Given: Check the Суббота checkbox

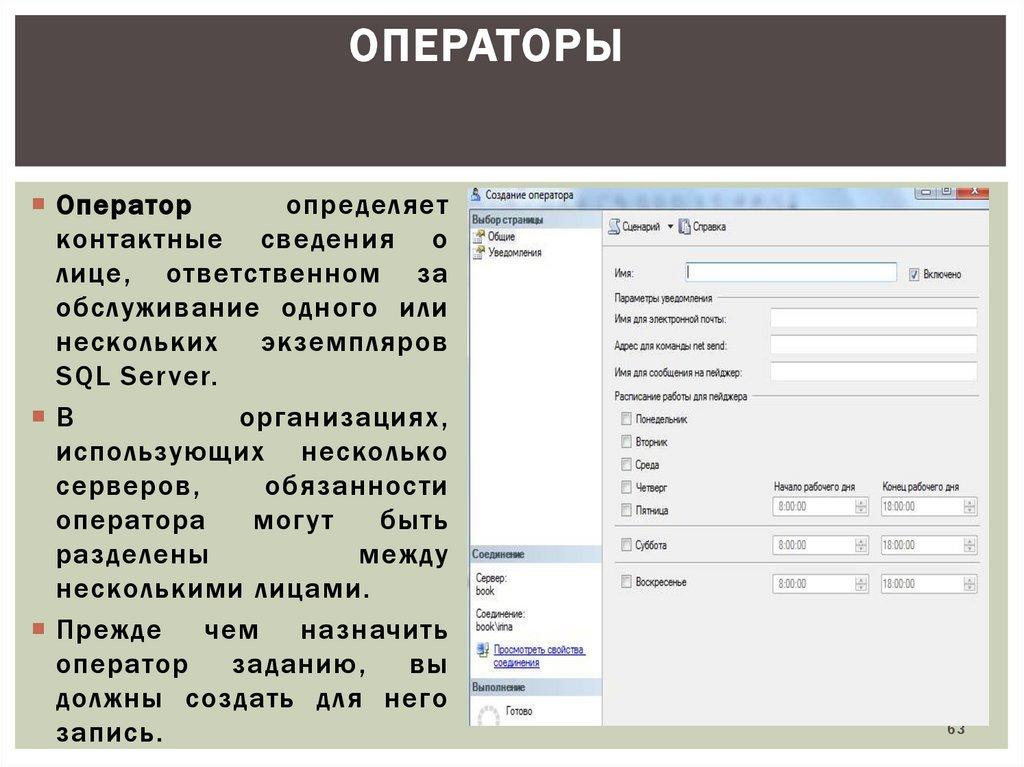Looking at the screenshot, I should coord(626,545).
